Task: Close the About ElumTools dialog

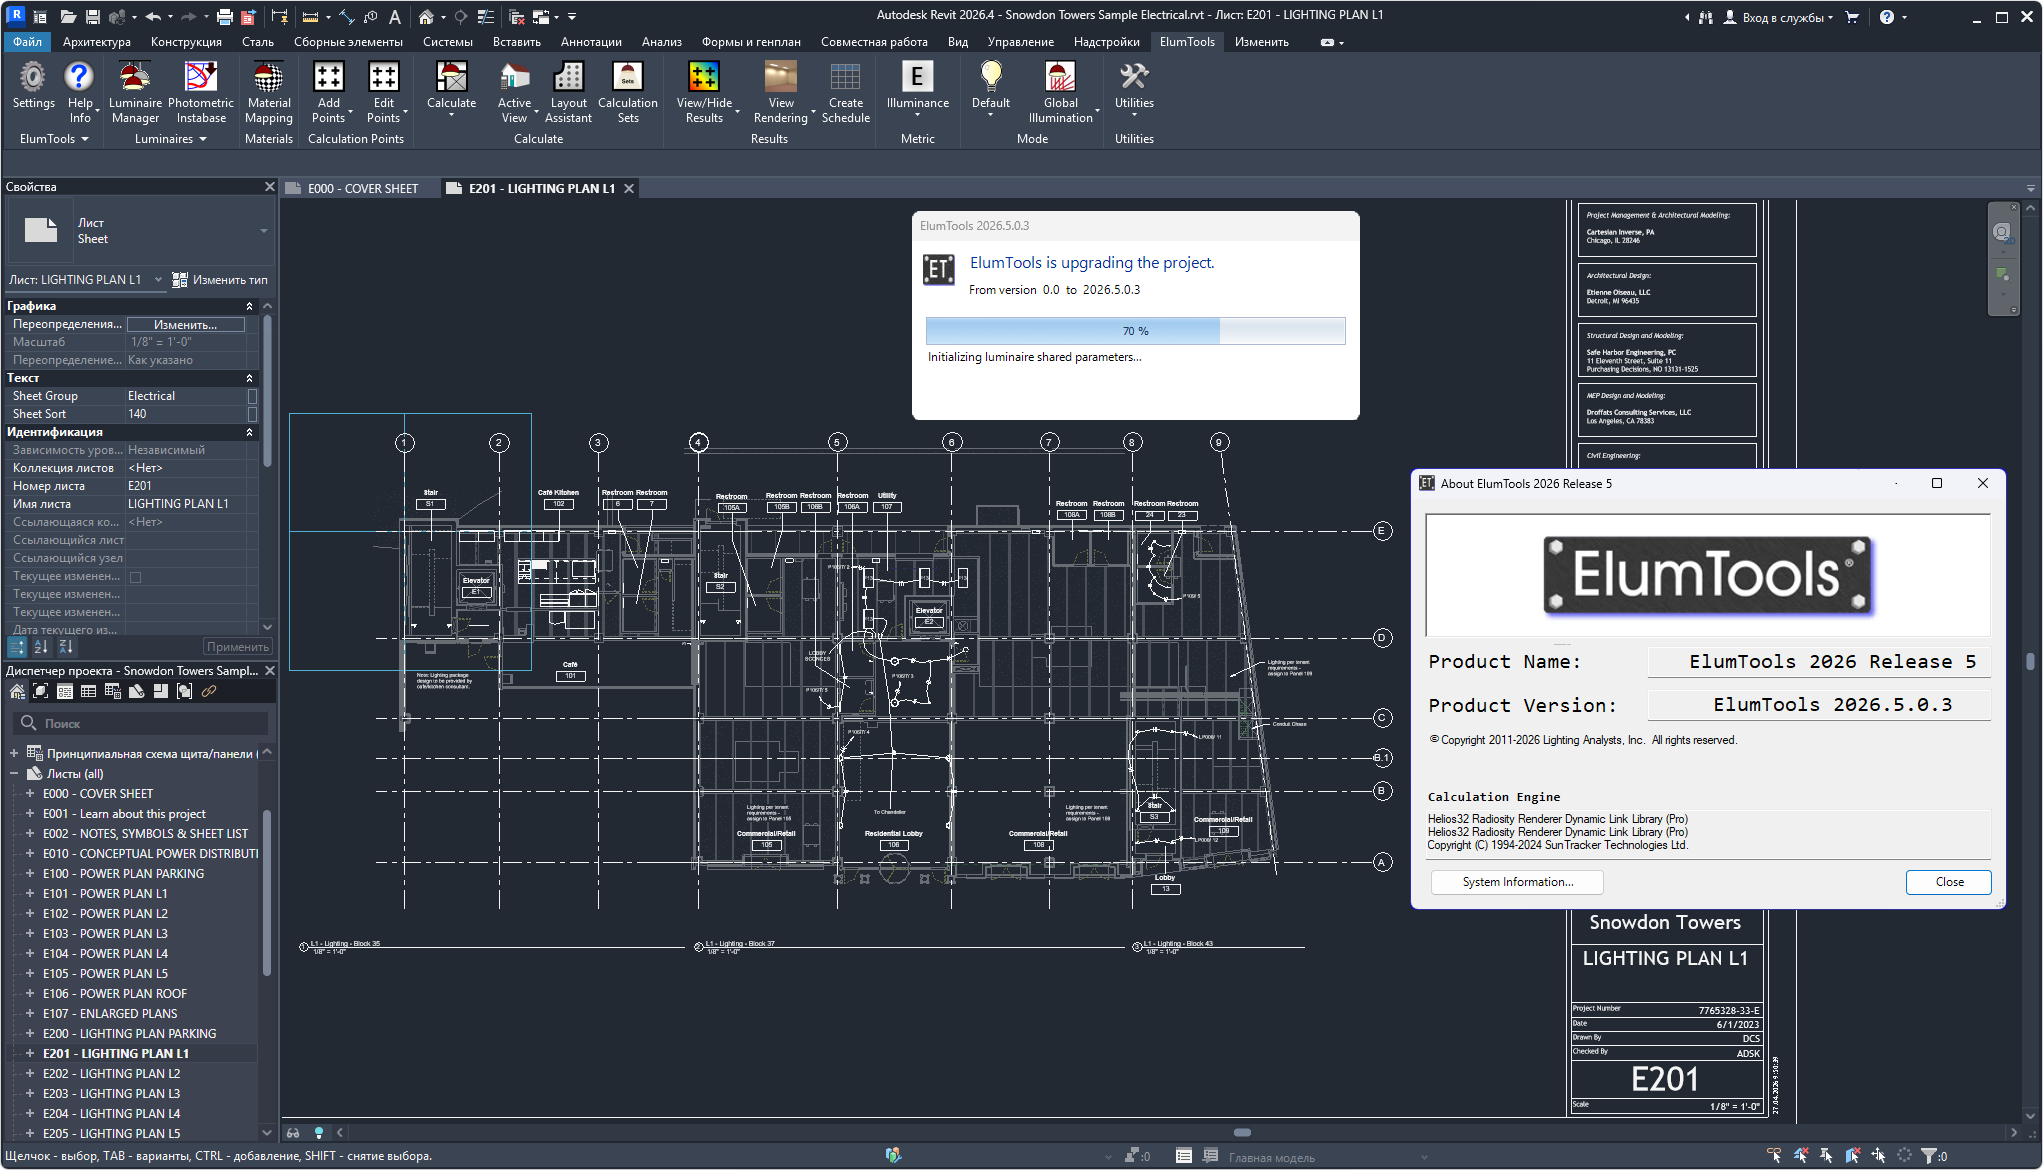Action: pyautogui.click(x=1949, y=882)
